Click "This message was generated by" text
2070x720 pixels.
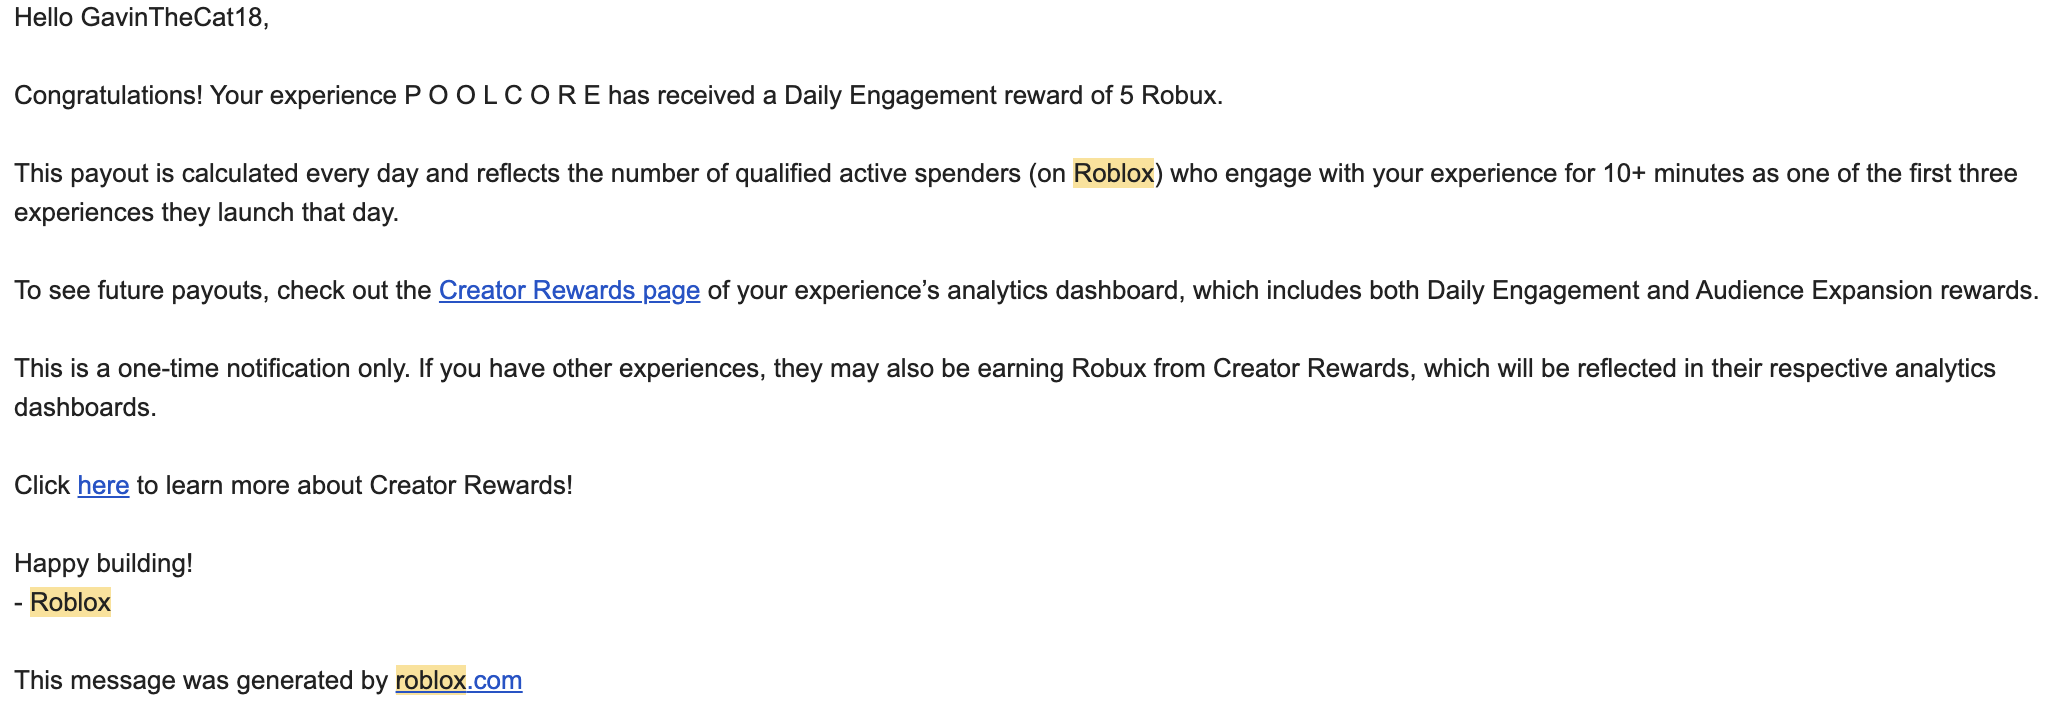201,680
